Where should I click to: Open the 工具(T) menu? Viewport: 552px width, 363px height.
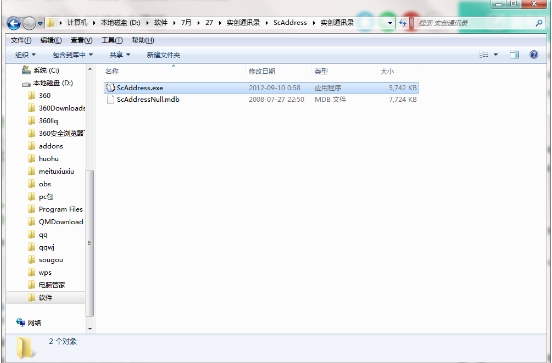click(112, 40)
